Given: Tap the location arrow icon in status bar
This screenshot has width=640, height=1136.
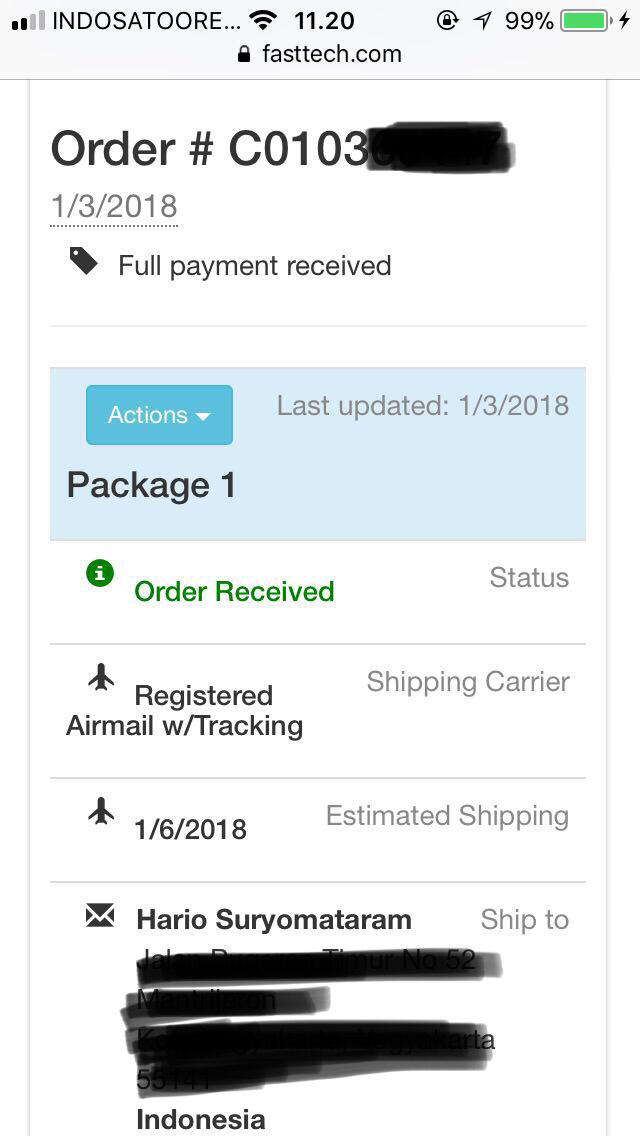Looking at the screenshot, I should pos(482,20).
